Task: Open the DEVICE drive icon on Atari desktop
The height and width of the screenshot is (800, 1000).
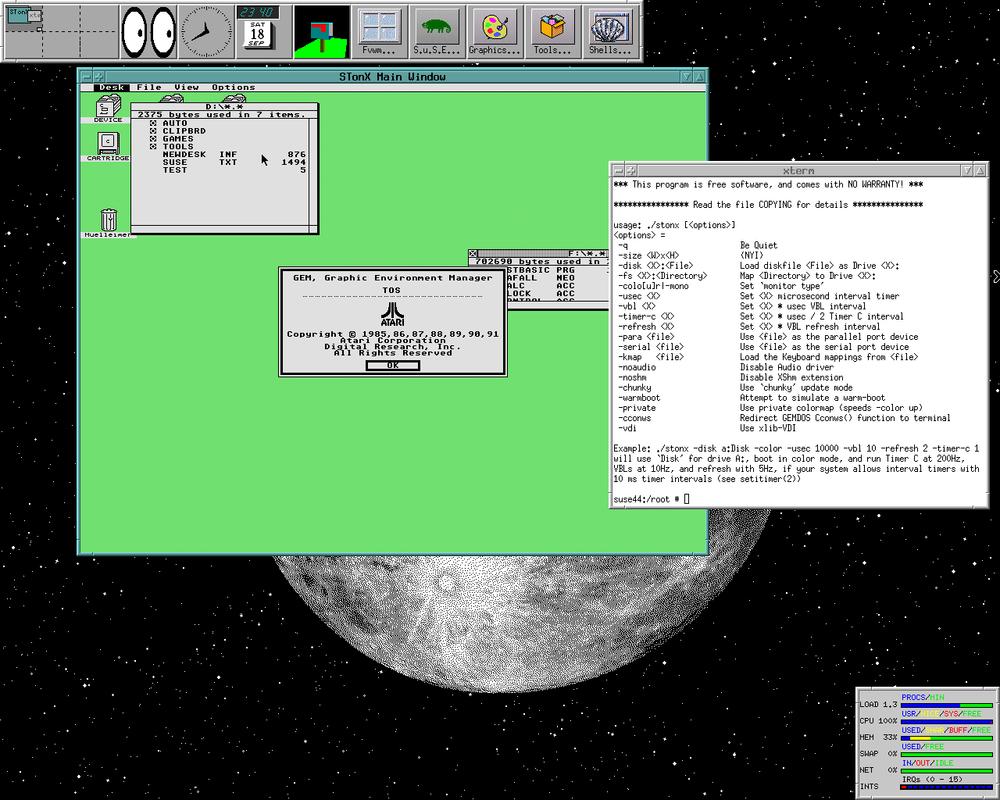Action: tap(108, 108)
